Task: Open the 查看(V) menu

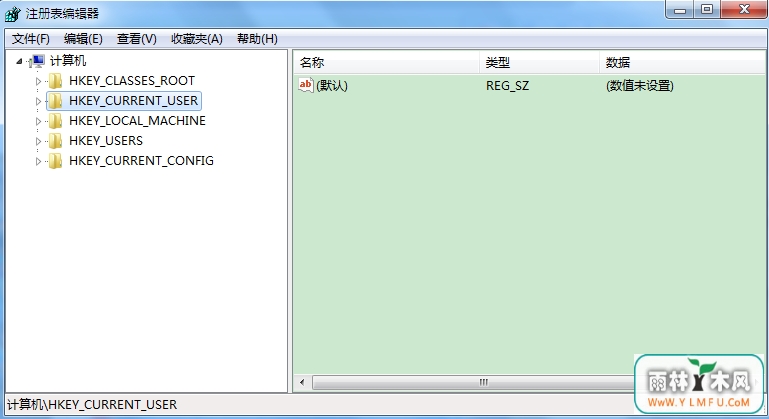Action: point(136,39)
